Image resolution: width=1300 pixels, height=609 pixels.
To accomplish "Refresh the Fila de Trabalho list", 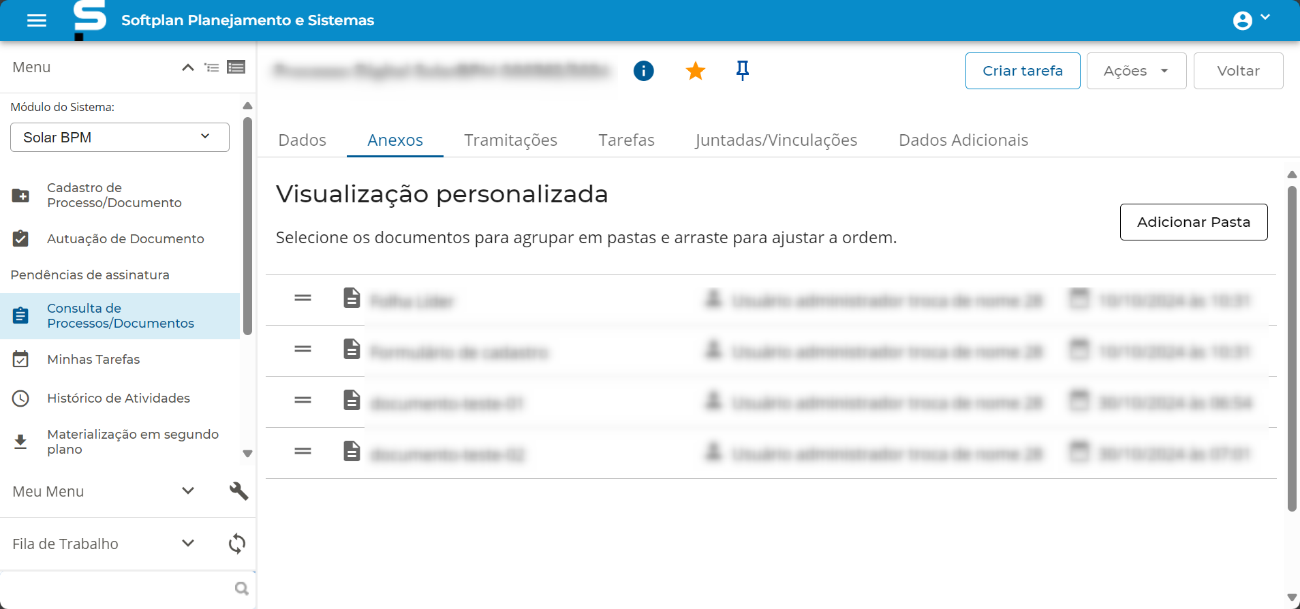I will click(237, 543).
